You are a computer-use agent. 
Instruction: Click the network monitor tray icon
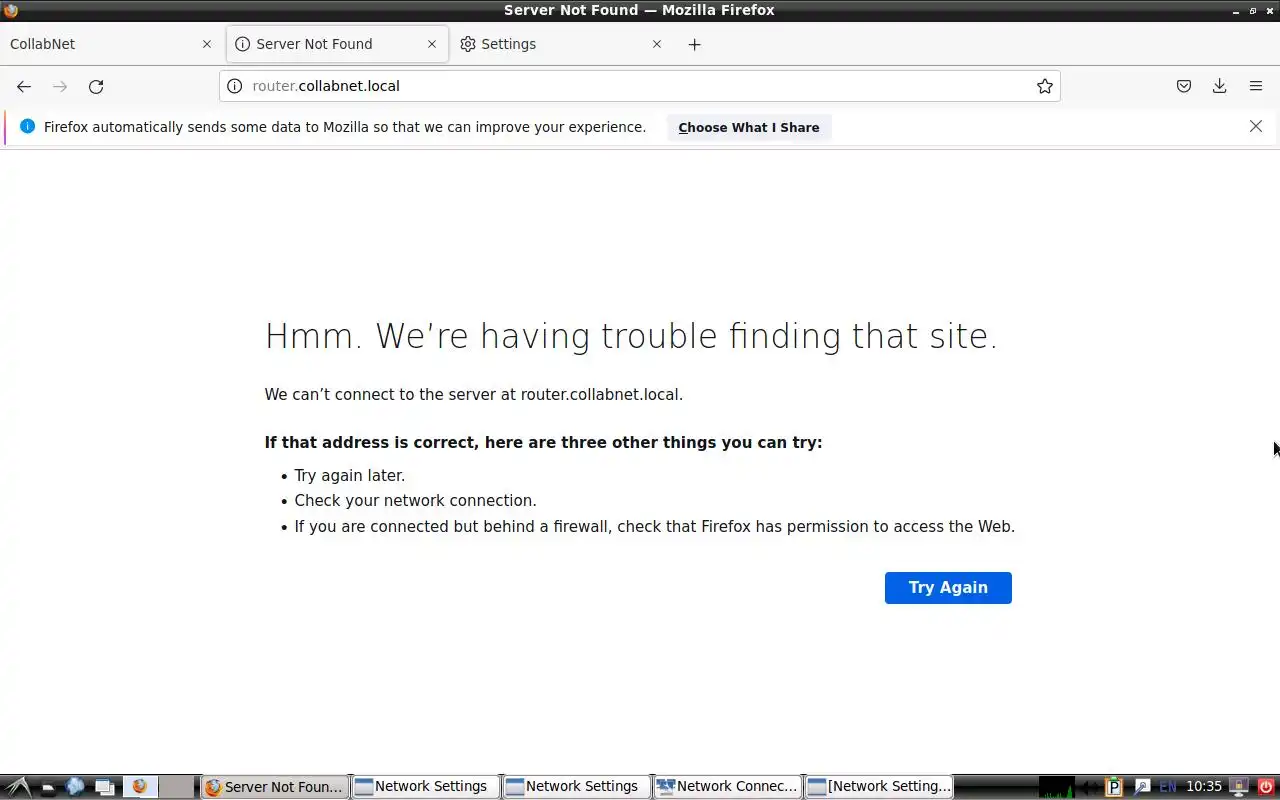(1239, 787)
